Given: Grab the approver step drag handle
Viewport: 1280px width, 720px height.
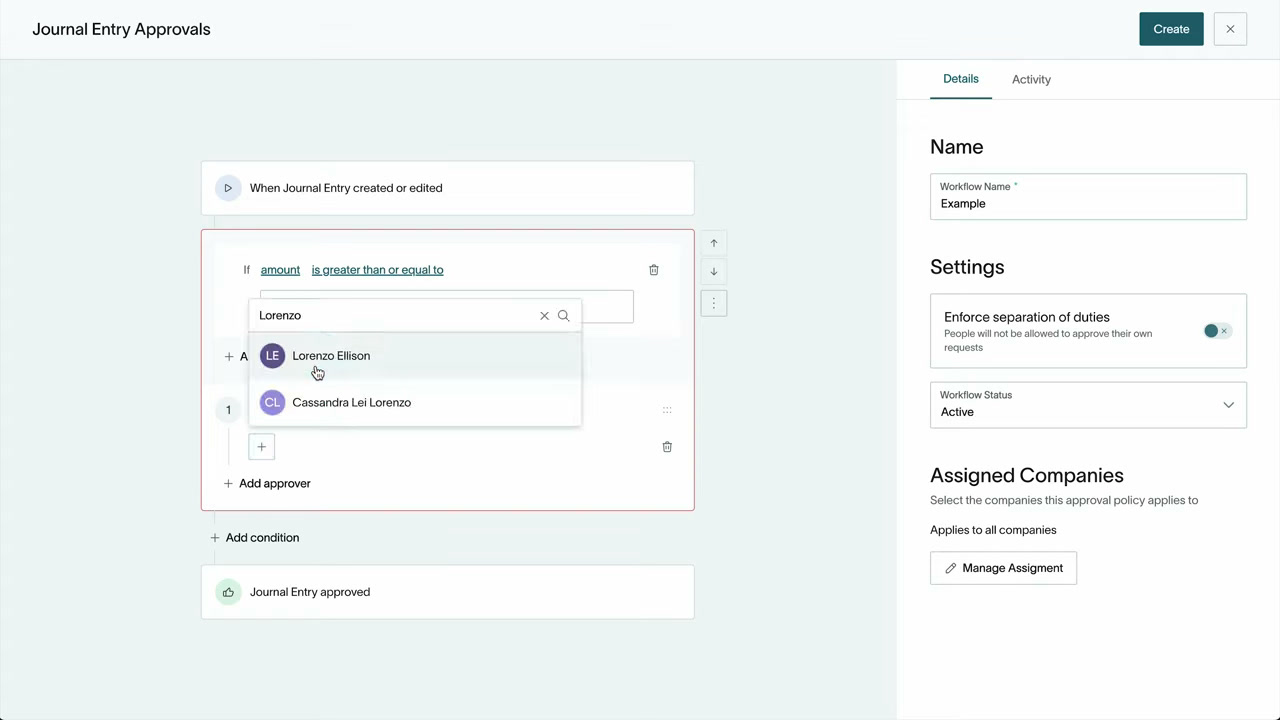Looking at the screenshot, I should (x=667, y=410).
